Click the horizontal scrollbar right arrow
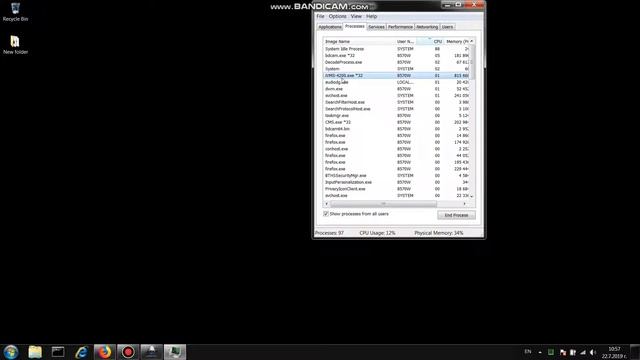 (464, 204)
